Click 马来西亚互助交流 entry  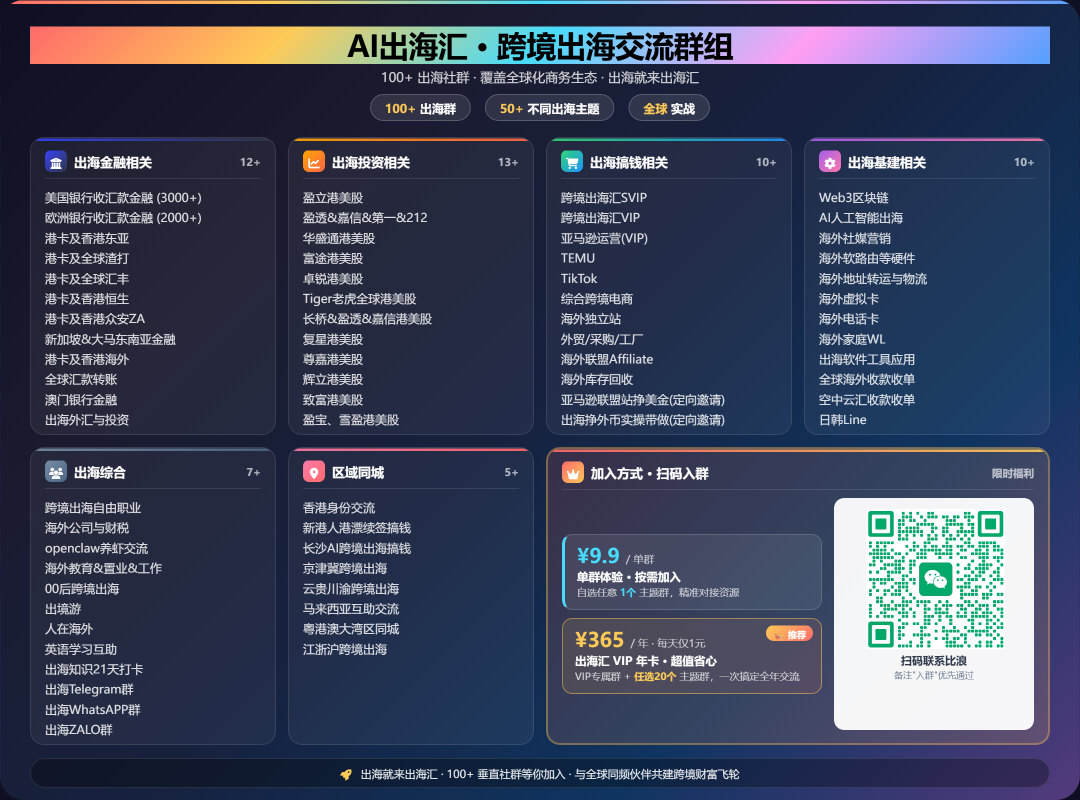click(351, 609)
